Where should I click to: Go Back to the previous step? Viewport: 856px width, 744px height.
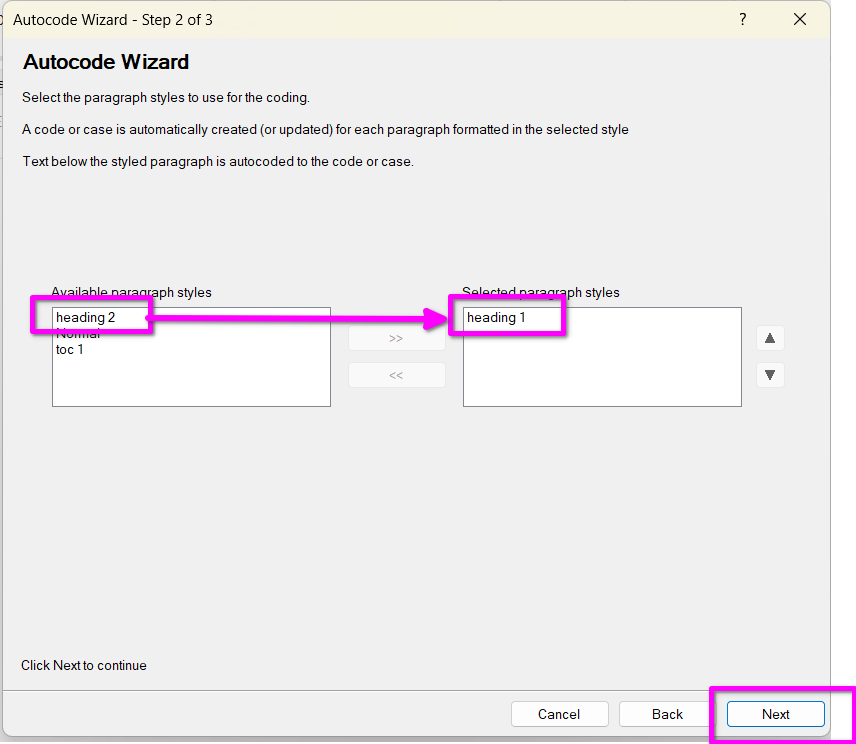tap(667, 714)
